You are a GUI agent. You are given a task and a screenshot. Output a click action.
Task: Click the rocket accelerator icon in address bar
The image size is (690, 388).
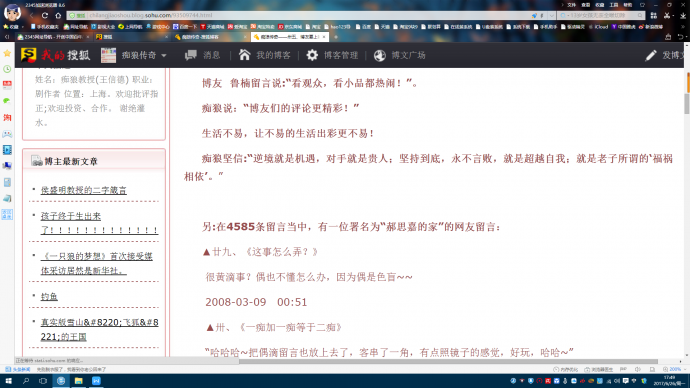[x=534, y=15]
